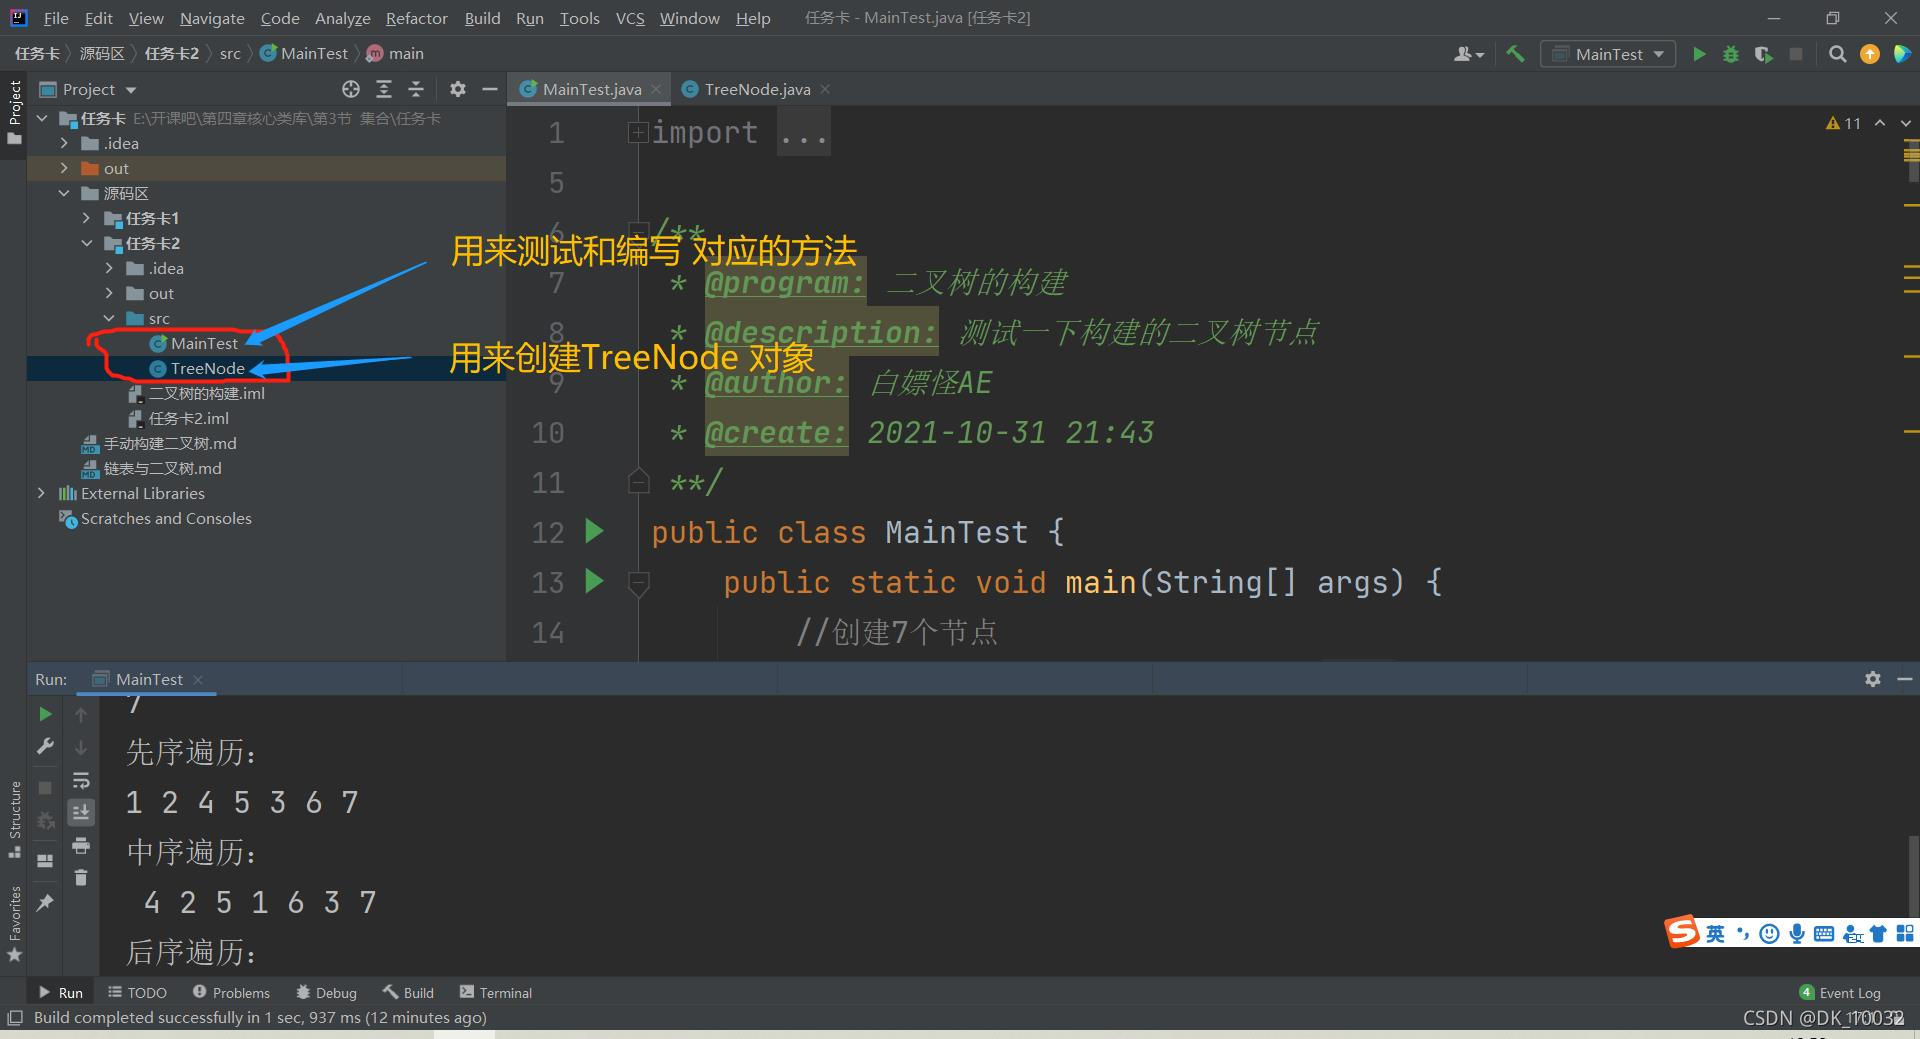Expand the 任务卡1 module
Screen dimensions: 1920x1039
point(87,218)
